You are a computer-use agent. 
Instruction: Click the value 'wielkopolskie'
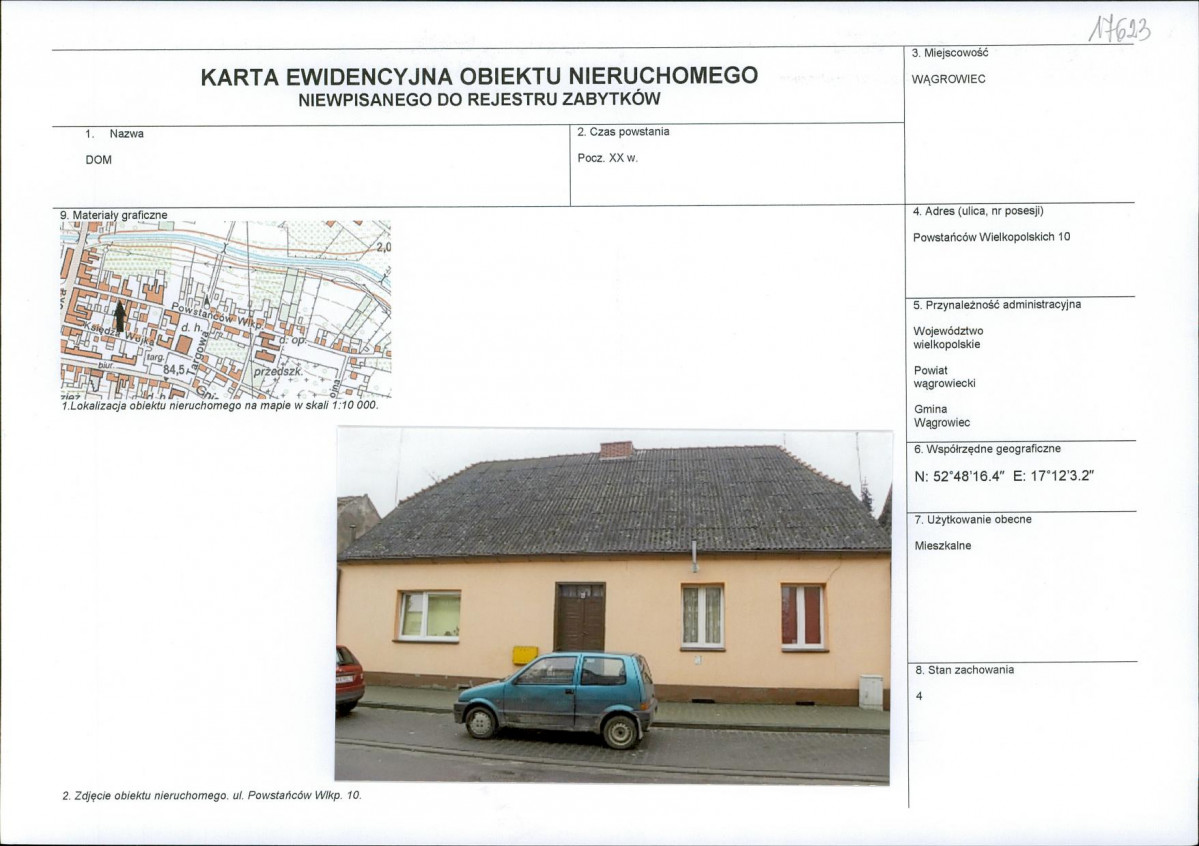947,344
